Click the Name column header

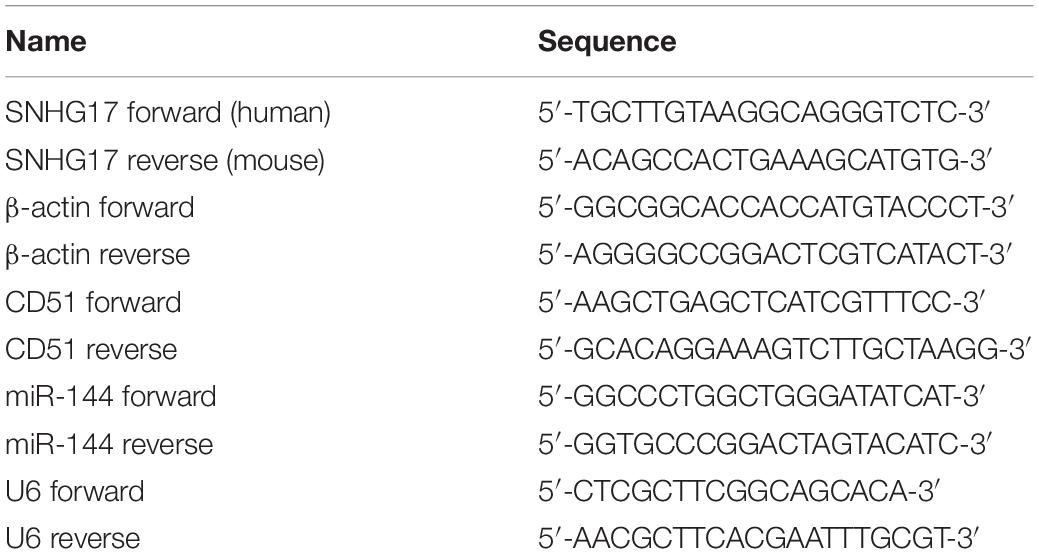[x=46, y=42]
